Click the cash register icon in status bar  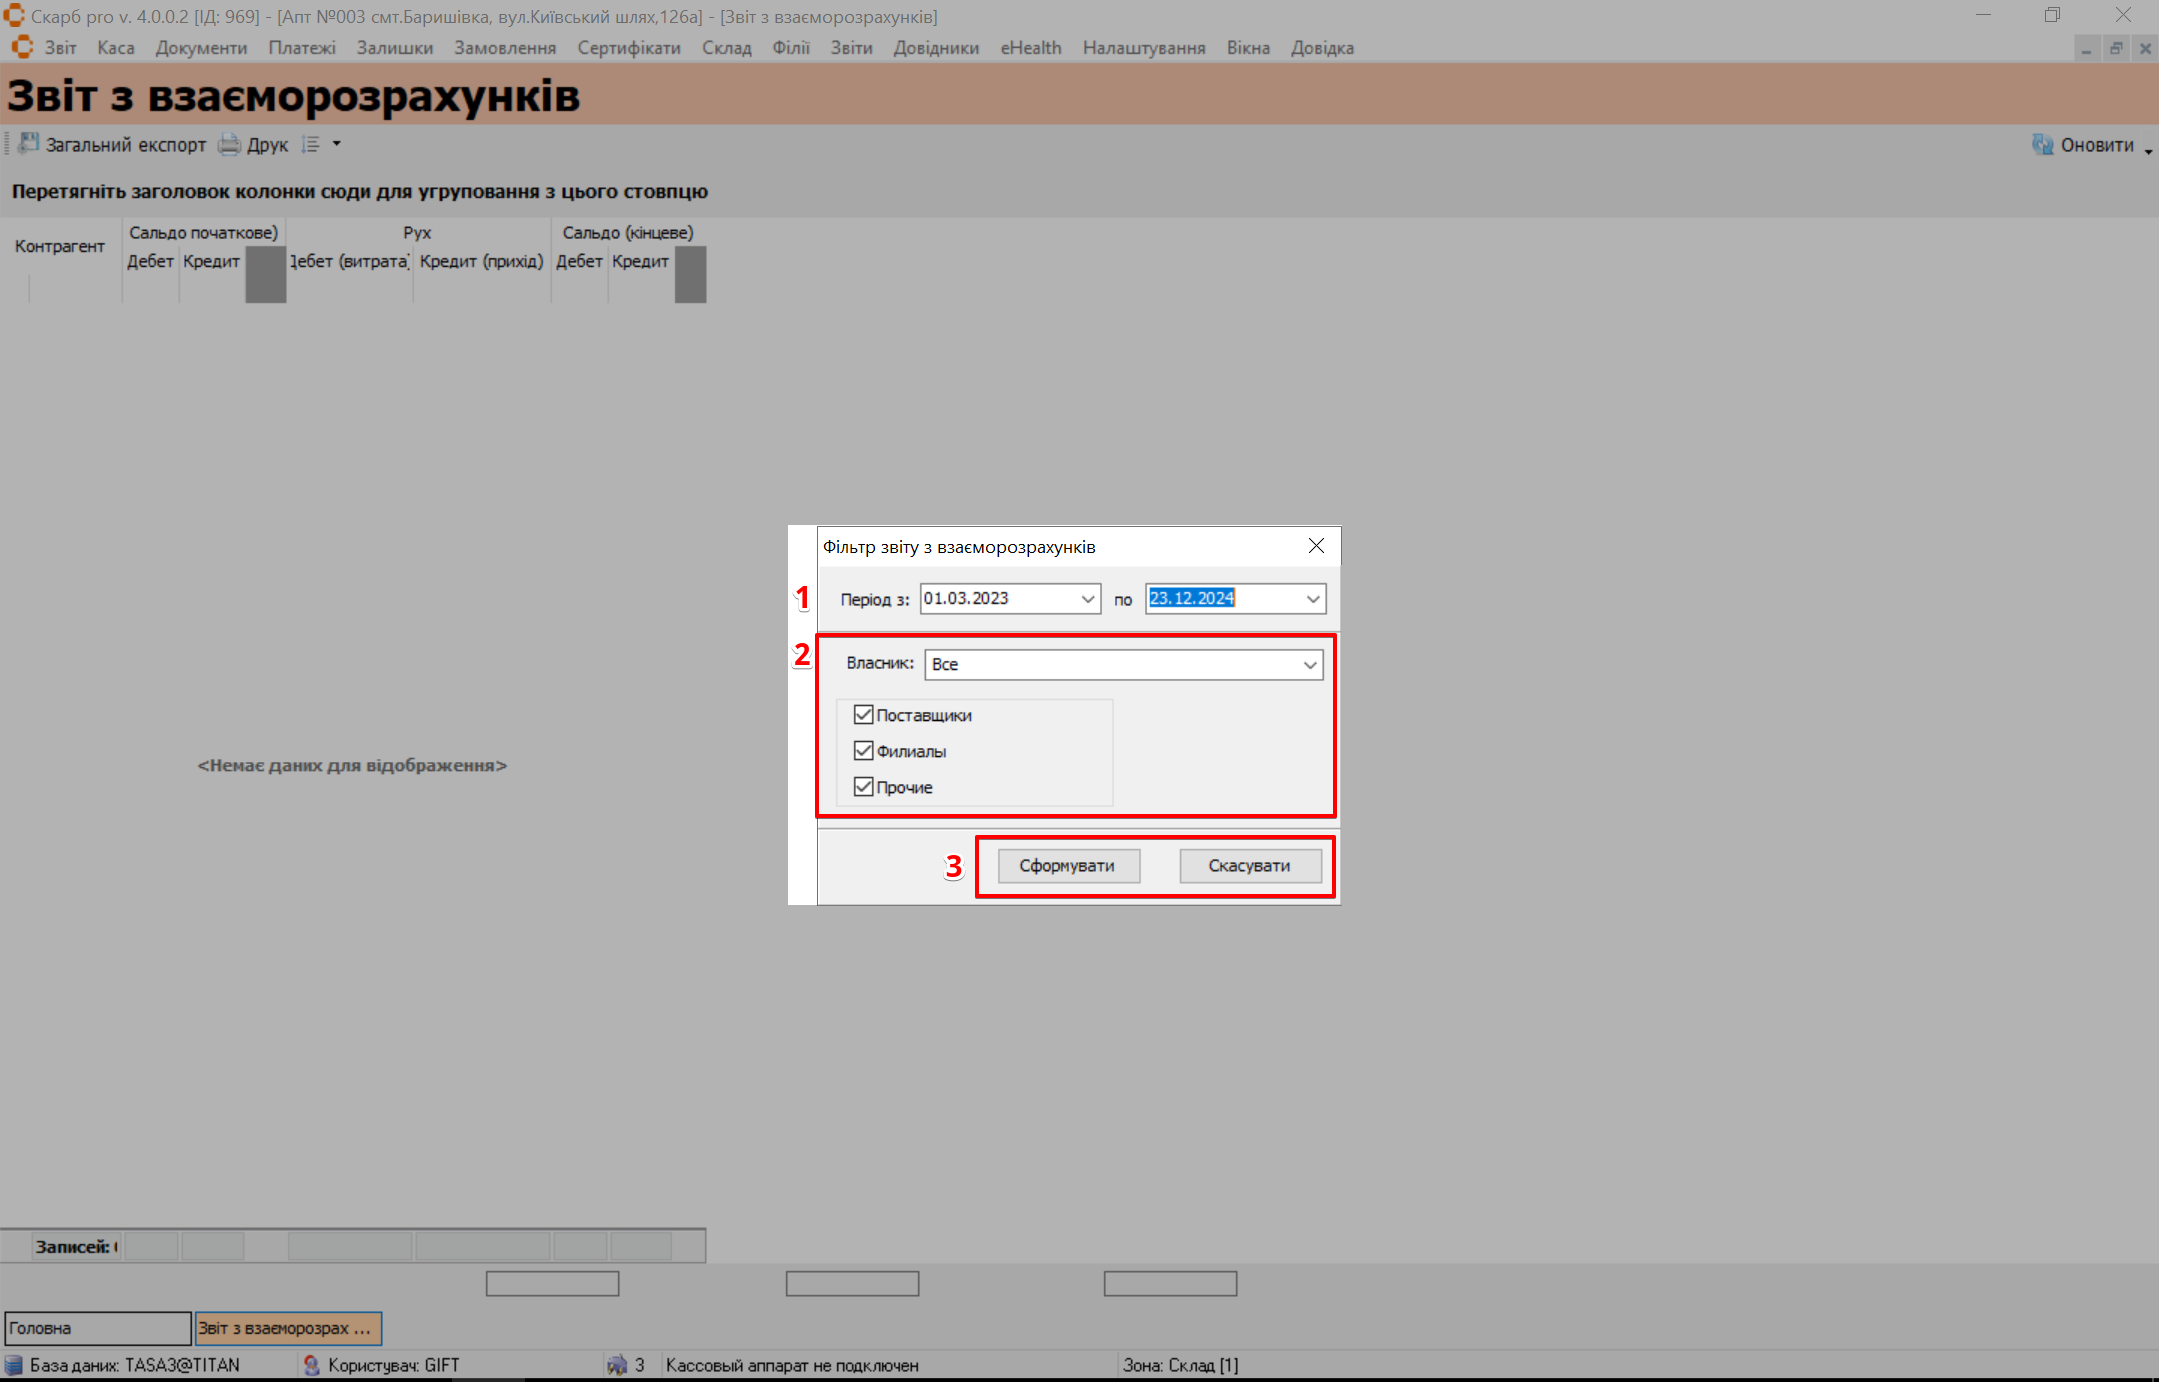point(617,1365)
